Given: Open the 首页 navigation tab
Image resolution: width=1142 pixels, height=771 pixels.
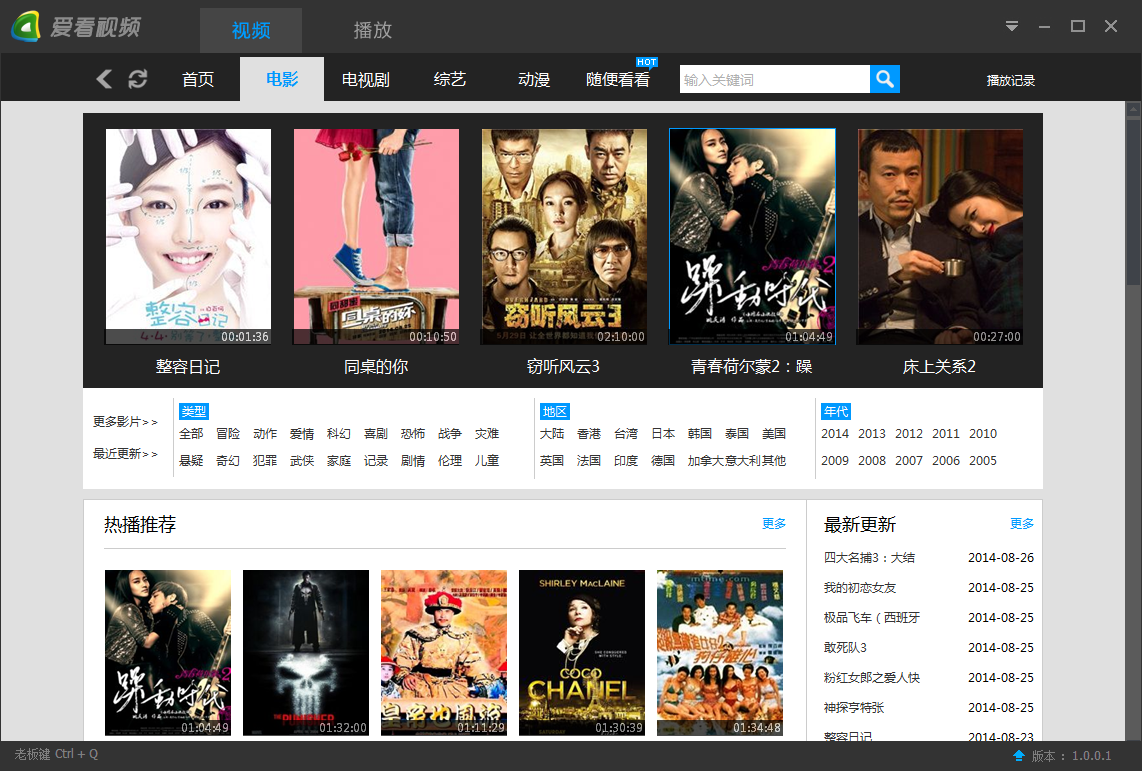Looking at the screenshot, I should [197, 79].
